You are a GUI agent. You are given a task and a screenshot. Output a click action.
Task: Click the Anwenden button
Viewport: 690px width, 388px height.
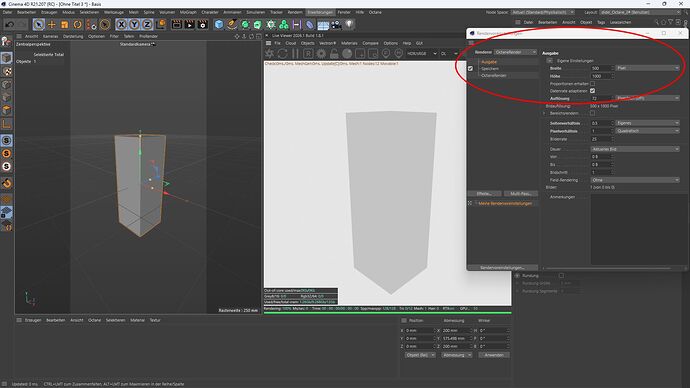494,355
